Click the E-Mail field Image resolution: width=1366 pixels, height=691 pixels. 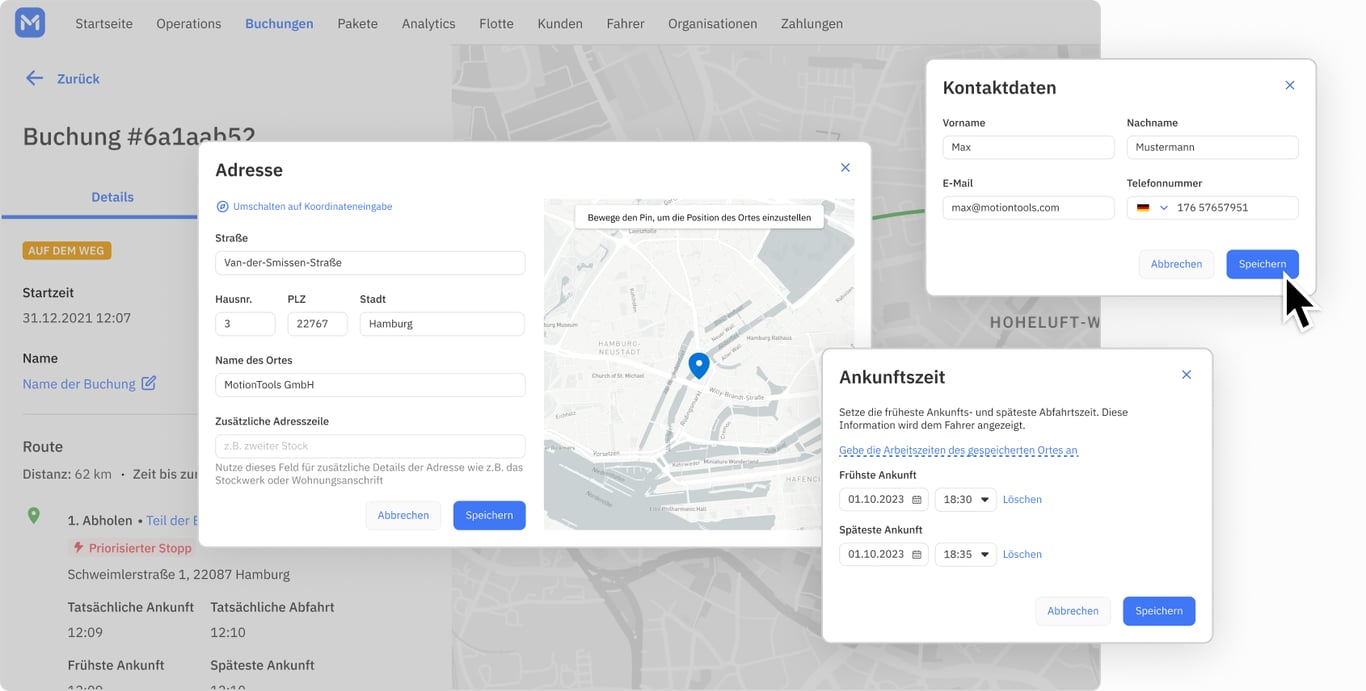click(x=1028, y=208)
